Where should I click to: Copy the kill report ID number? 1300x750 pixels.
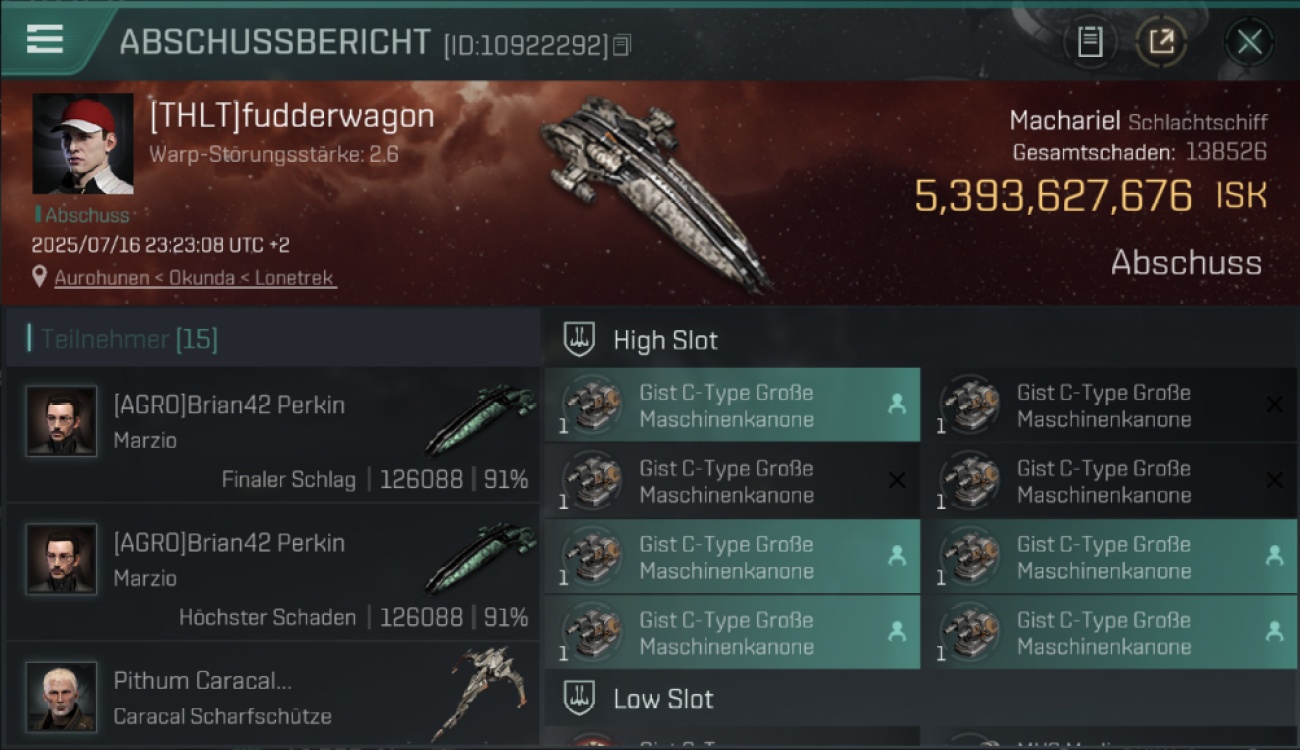click(x=622, y=45)
